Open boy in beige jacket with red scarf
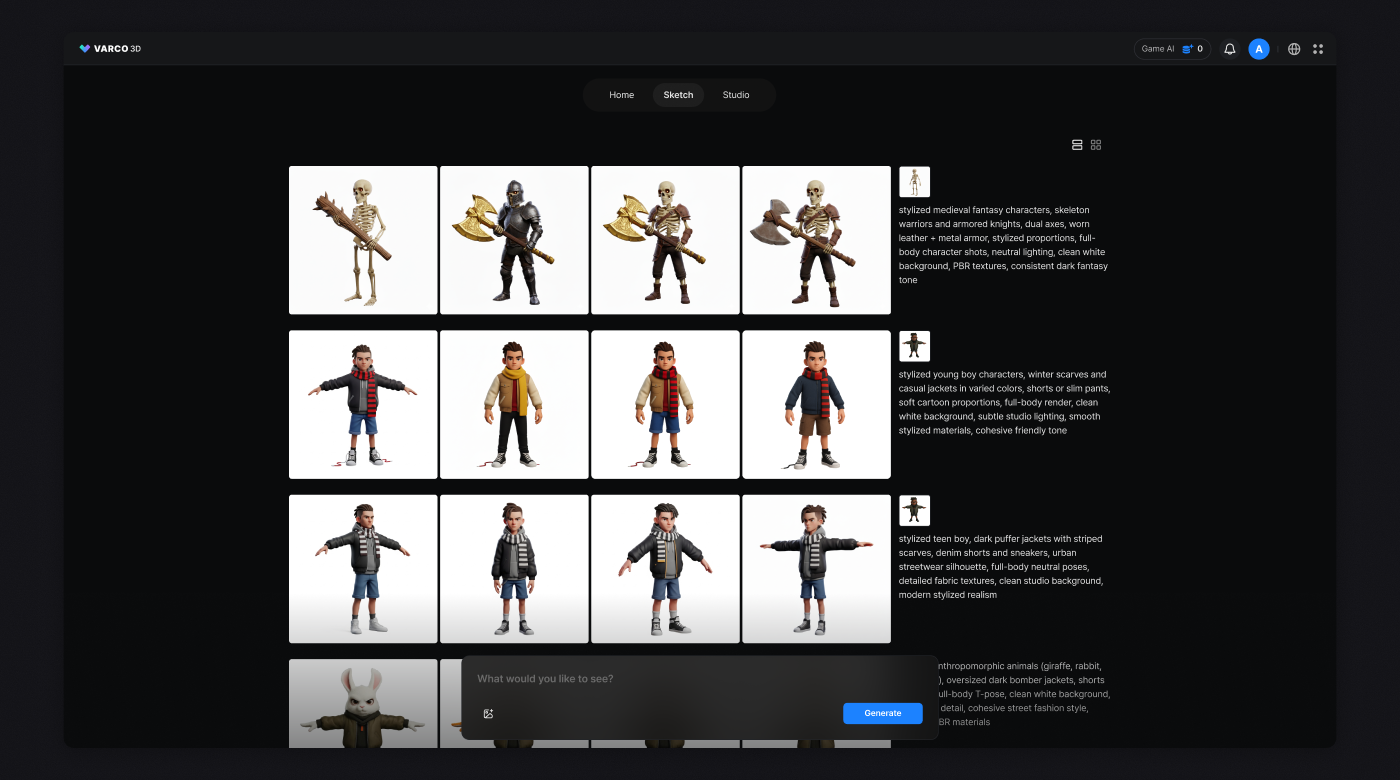This screenshot has height=780, width=1400. (x=665, y=405)
